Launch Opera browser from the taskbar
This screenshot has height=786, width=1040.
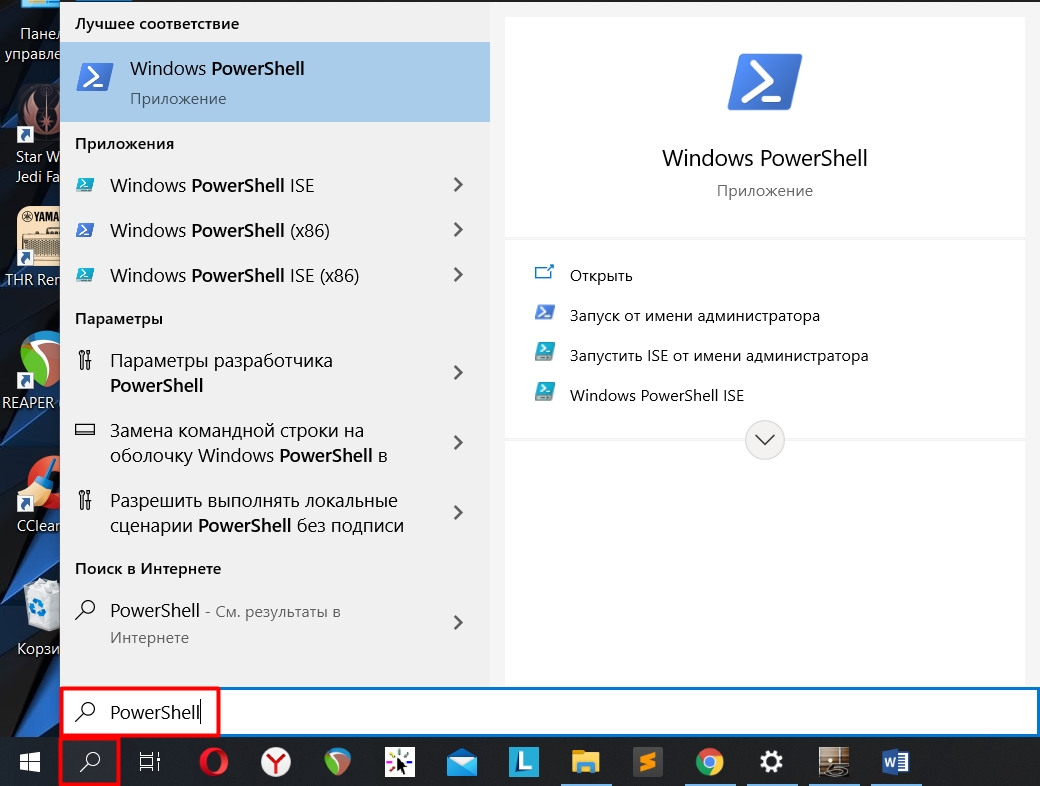pyautogui.click(x=214, y=762)
